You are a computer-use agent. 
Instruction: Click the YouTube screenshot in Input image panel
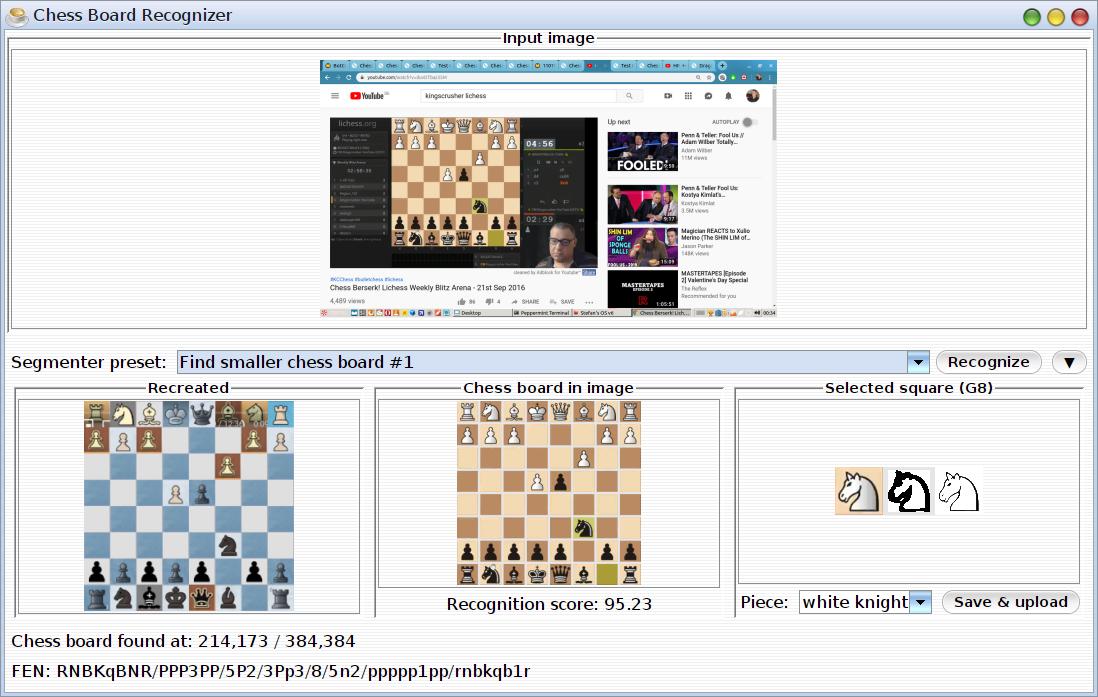pos(548,189)
